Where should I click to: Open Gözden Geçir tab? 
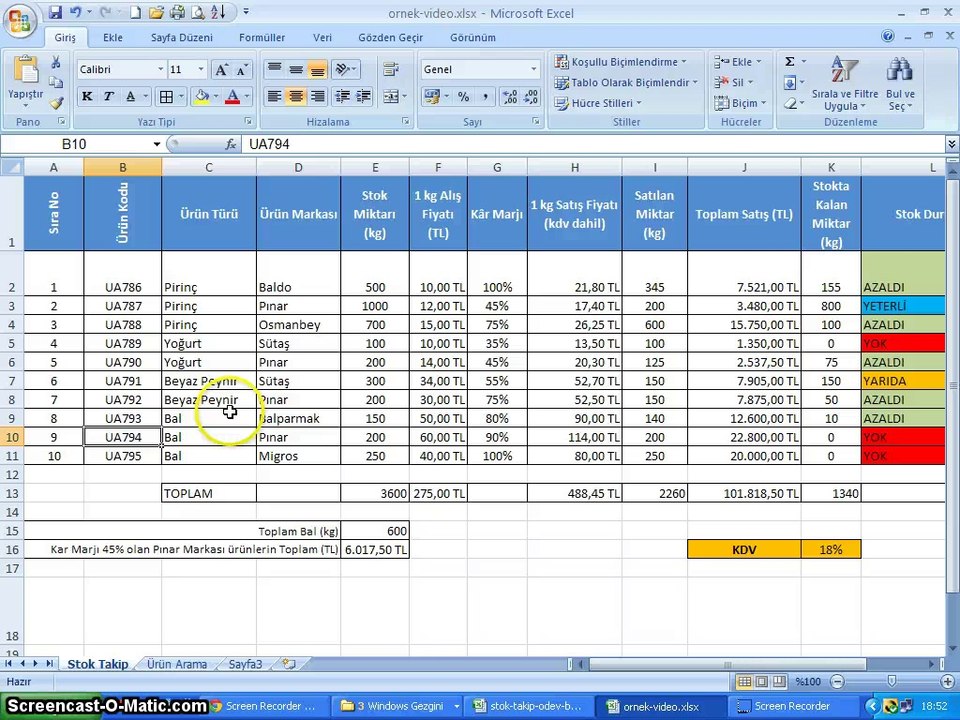tap(391, 37)
